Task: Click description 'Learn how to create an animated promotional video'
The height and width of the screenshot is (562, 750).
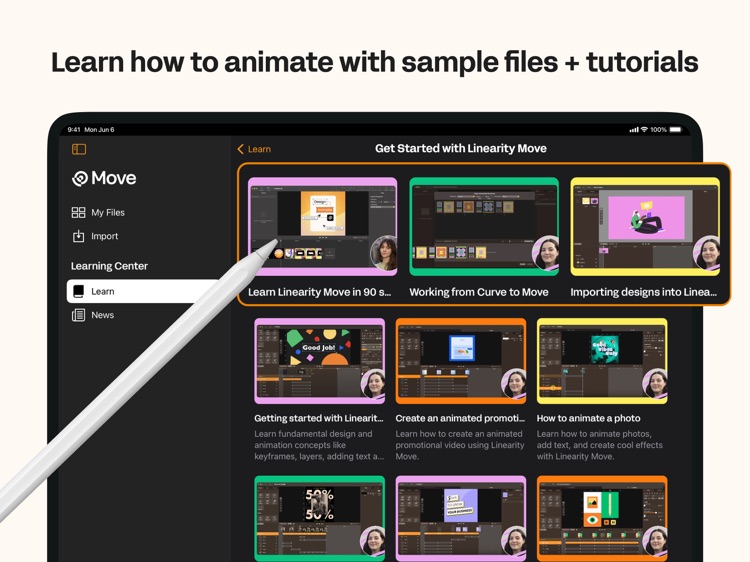Action: click(460, 445)
